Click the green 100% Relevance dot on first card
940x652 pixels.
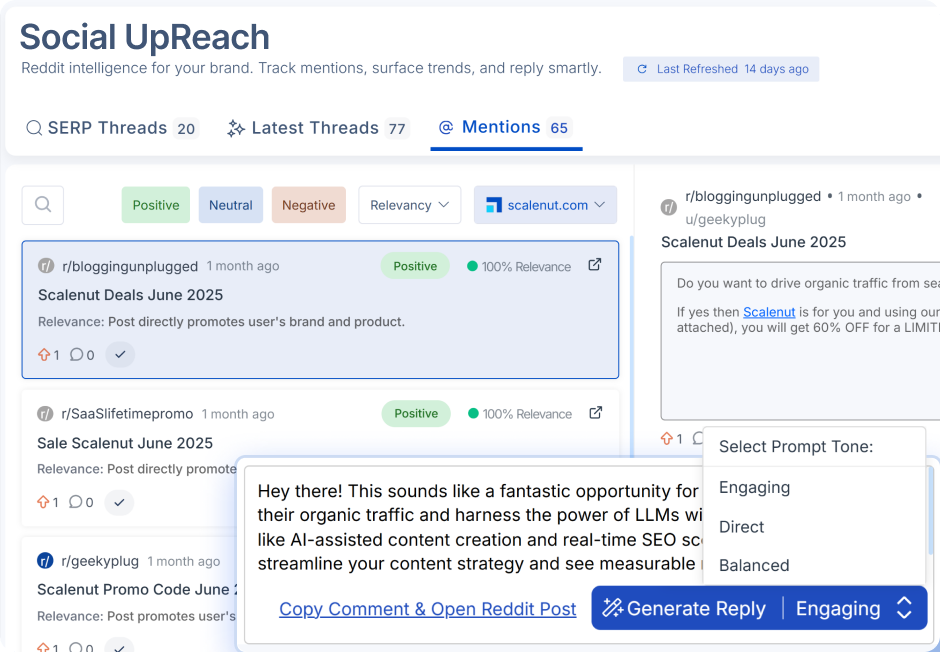point(472,265)
